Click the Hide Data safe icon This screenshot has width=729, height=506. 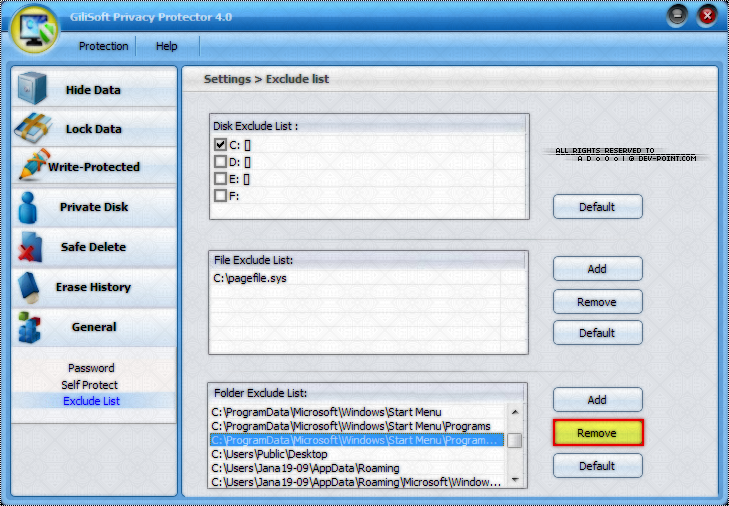pos(32,88)
